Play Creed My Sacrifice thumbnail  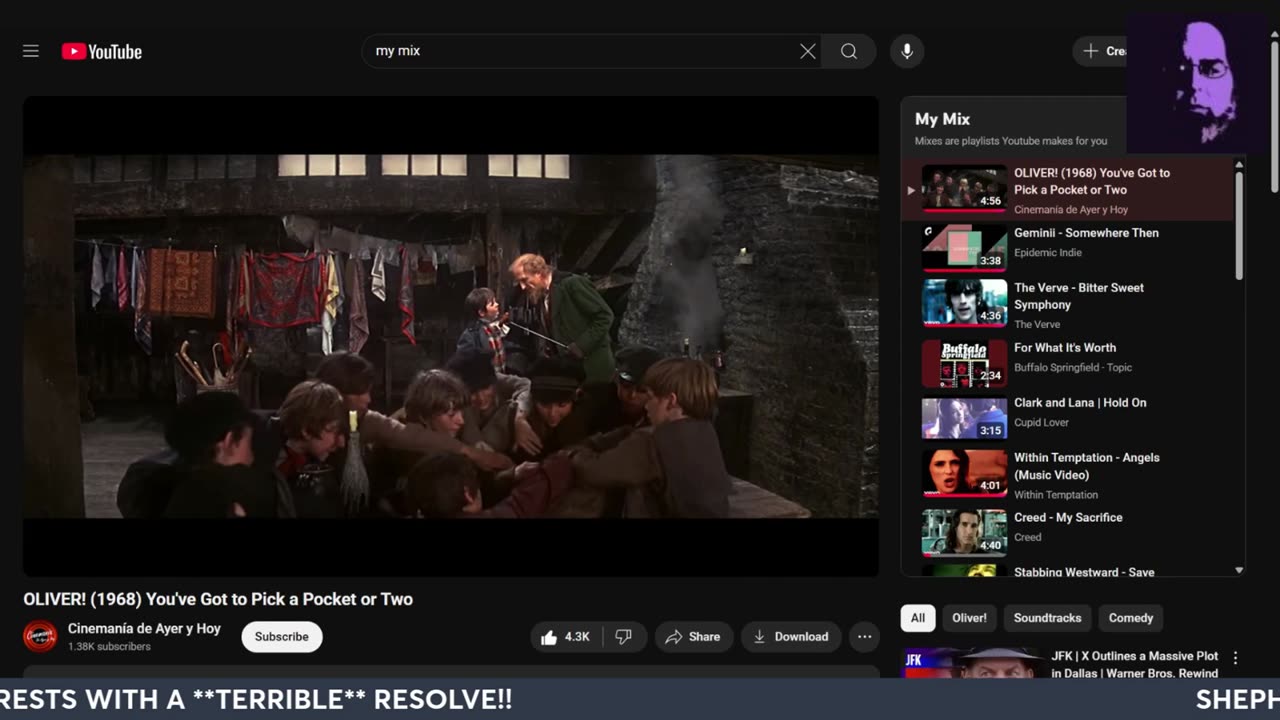point(964,533)
